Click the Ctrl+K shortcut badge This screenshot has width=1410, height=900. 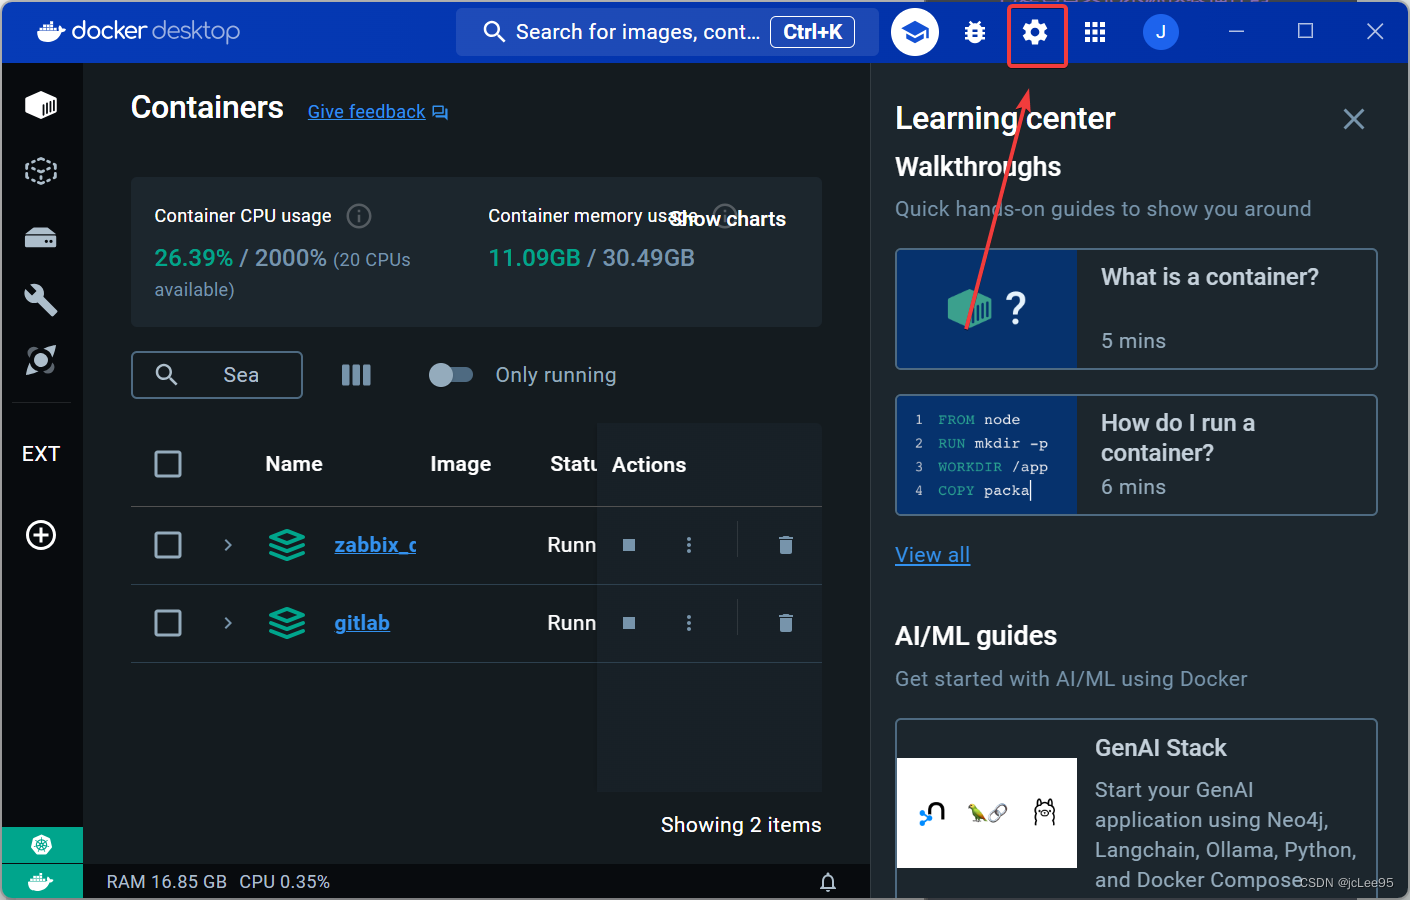point(812,32)
